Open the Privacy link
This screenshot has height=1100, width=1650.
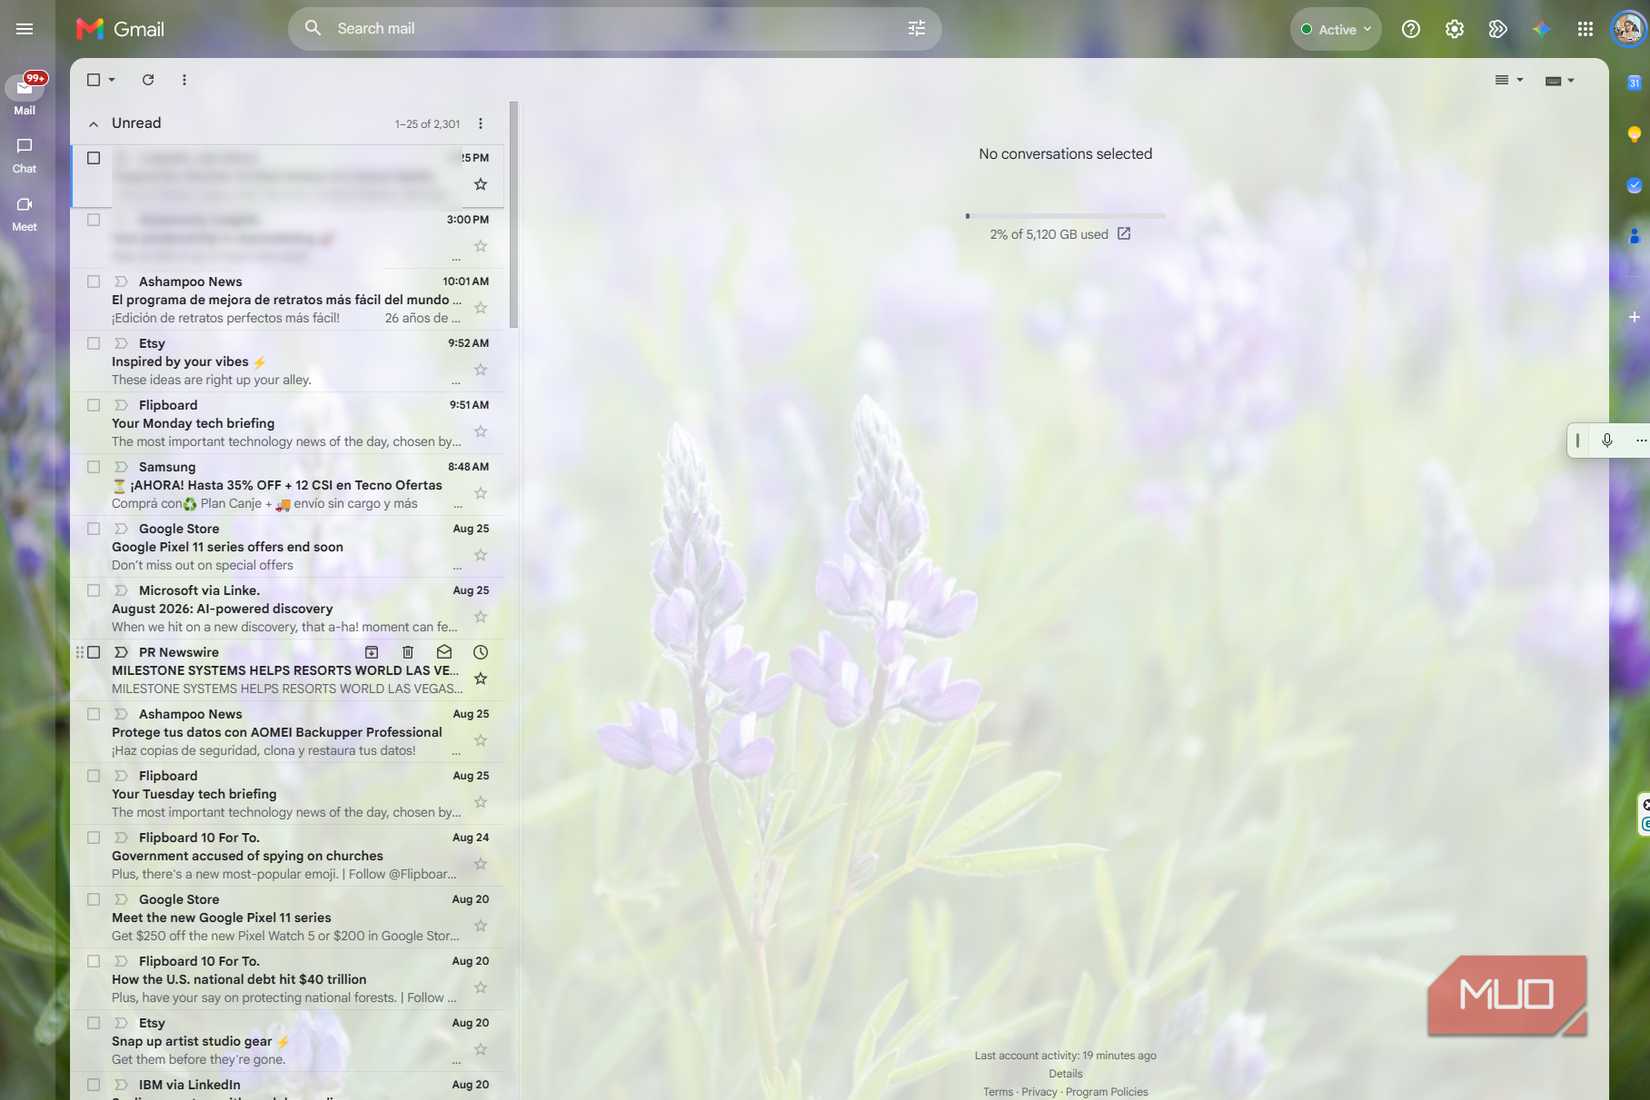pos(1039,1092)
